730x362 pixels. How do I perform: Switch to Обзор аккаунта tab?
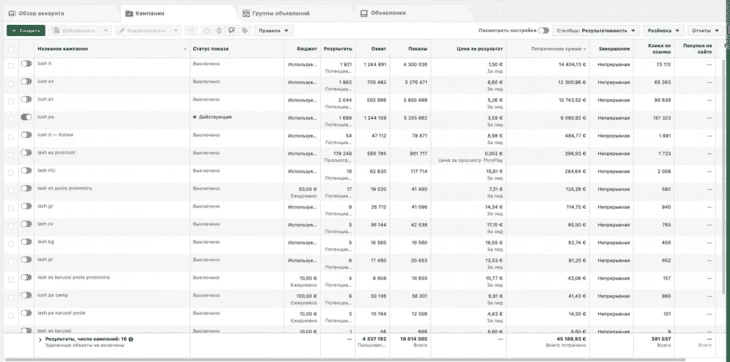click(60, 13)
